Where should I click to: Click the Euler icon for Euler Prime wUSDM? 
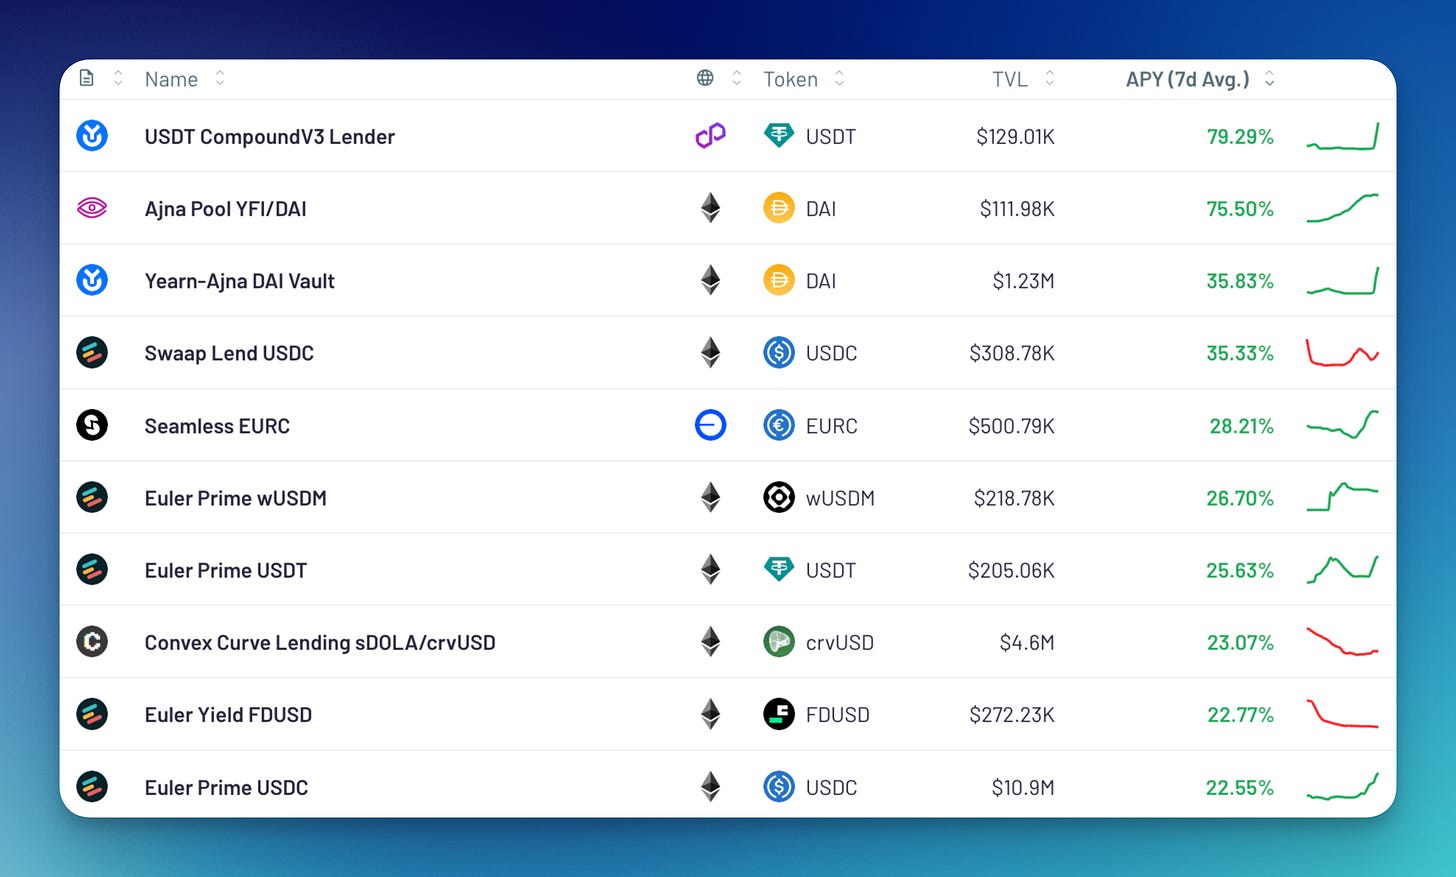[x=92, y=497]
